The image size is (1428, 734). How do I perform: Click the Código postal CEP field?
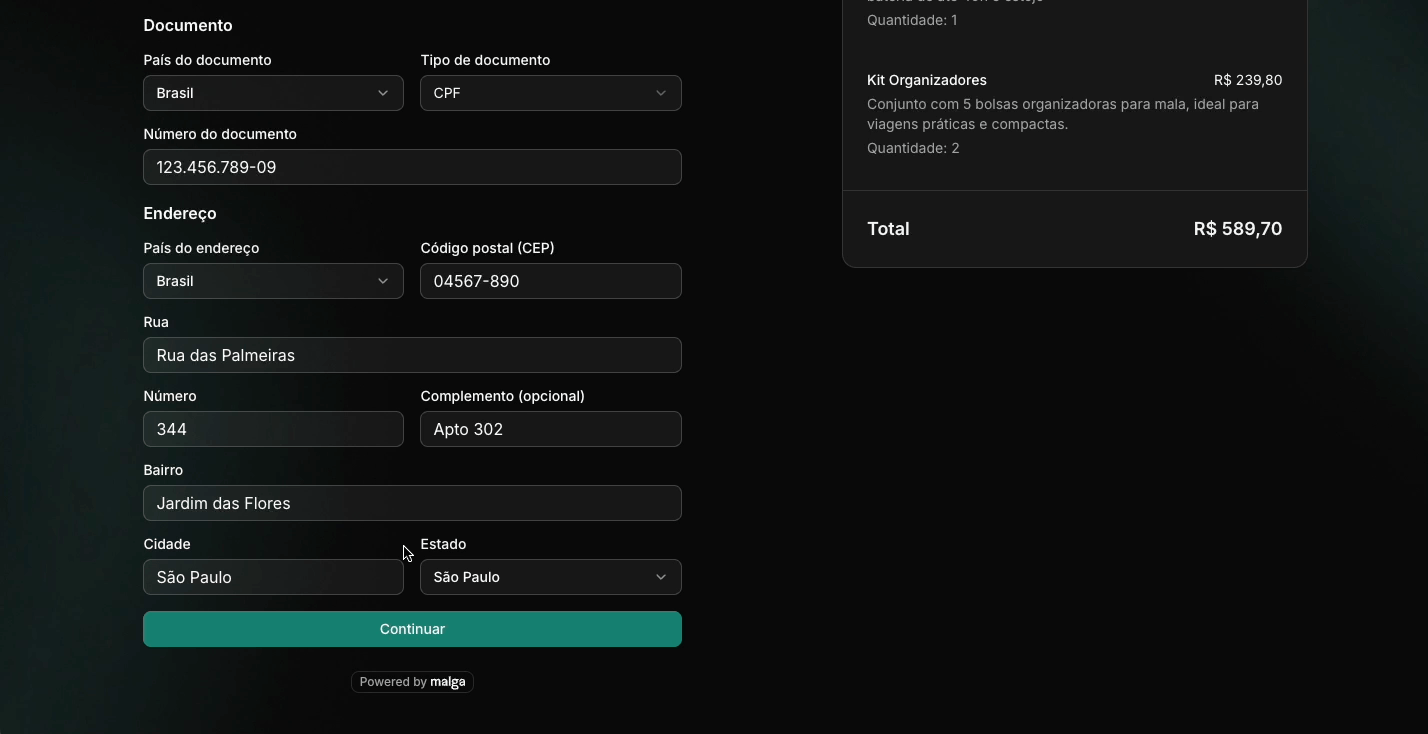(x=550, y=281)
